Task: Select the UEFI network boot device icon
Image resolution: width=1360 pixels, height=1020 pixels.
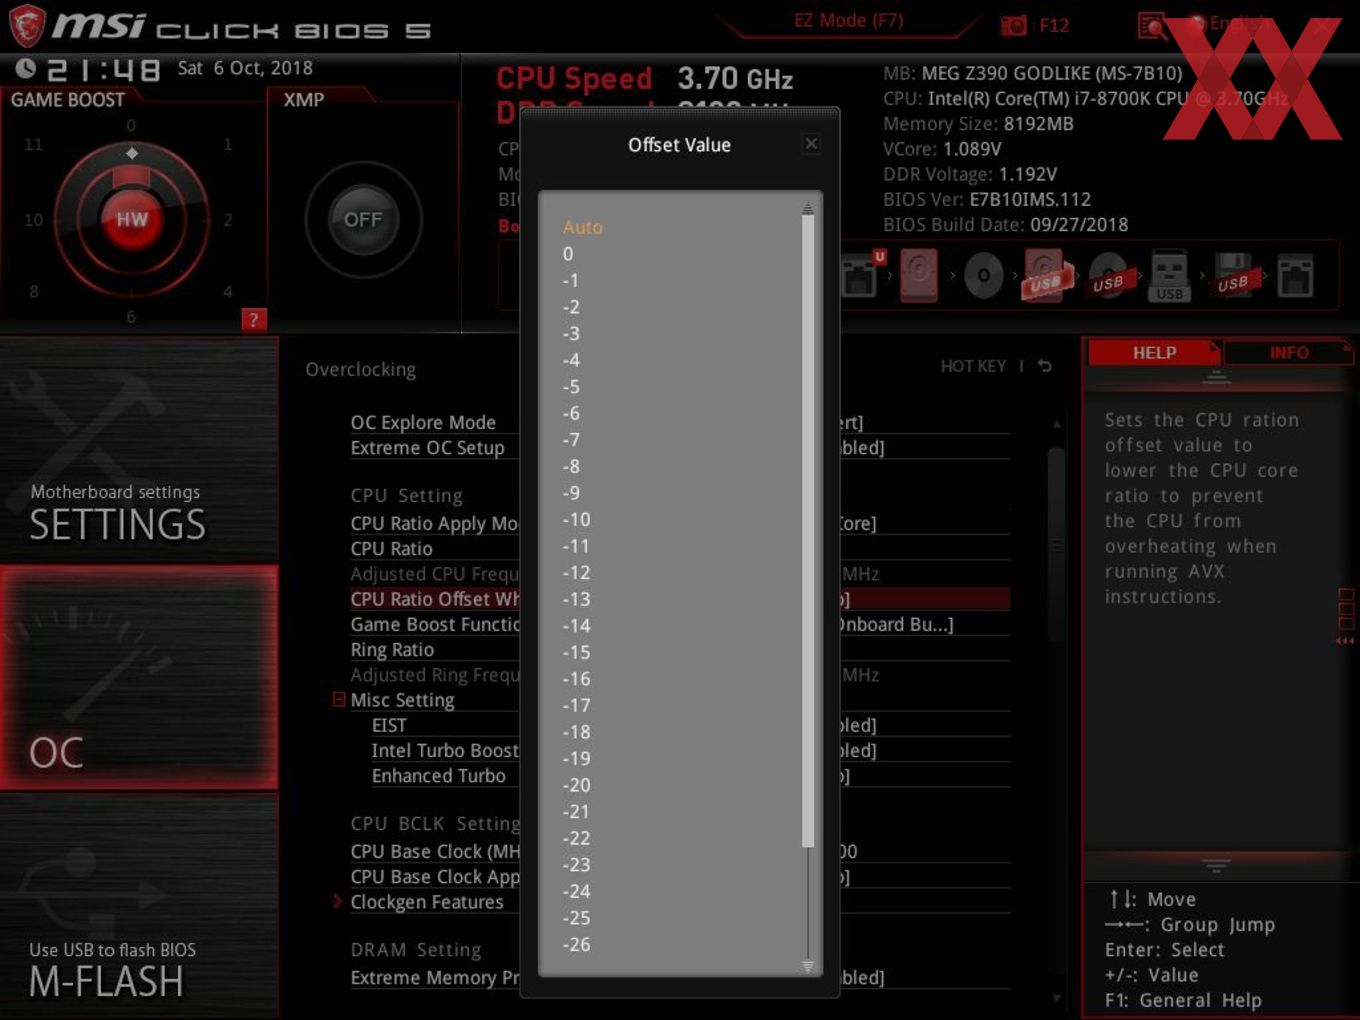Action: point(861,275)
